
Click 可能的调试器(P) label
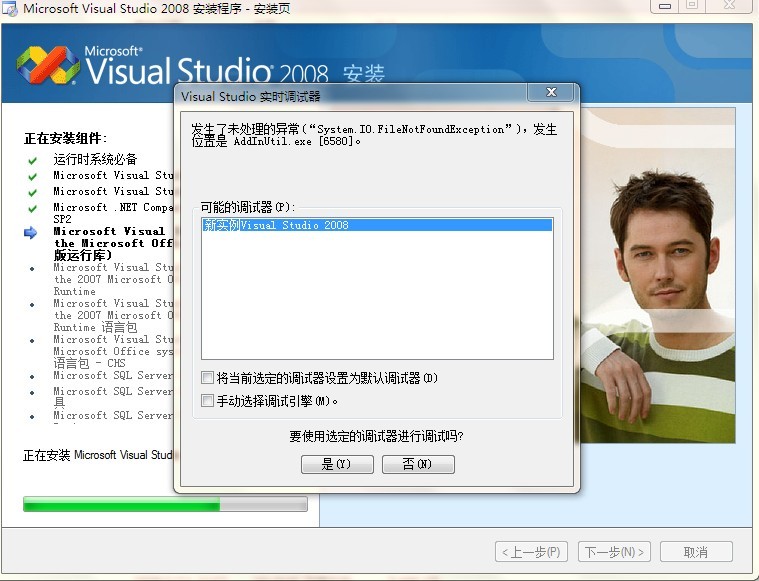(248, 207)
